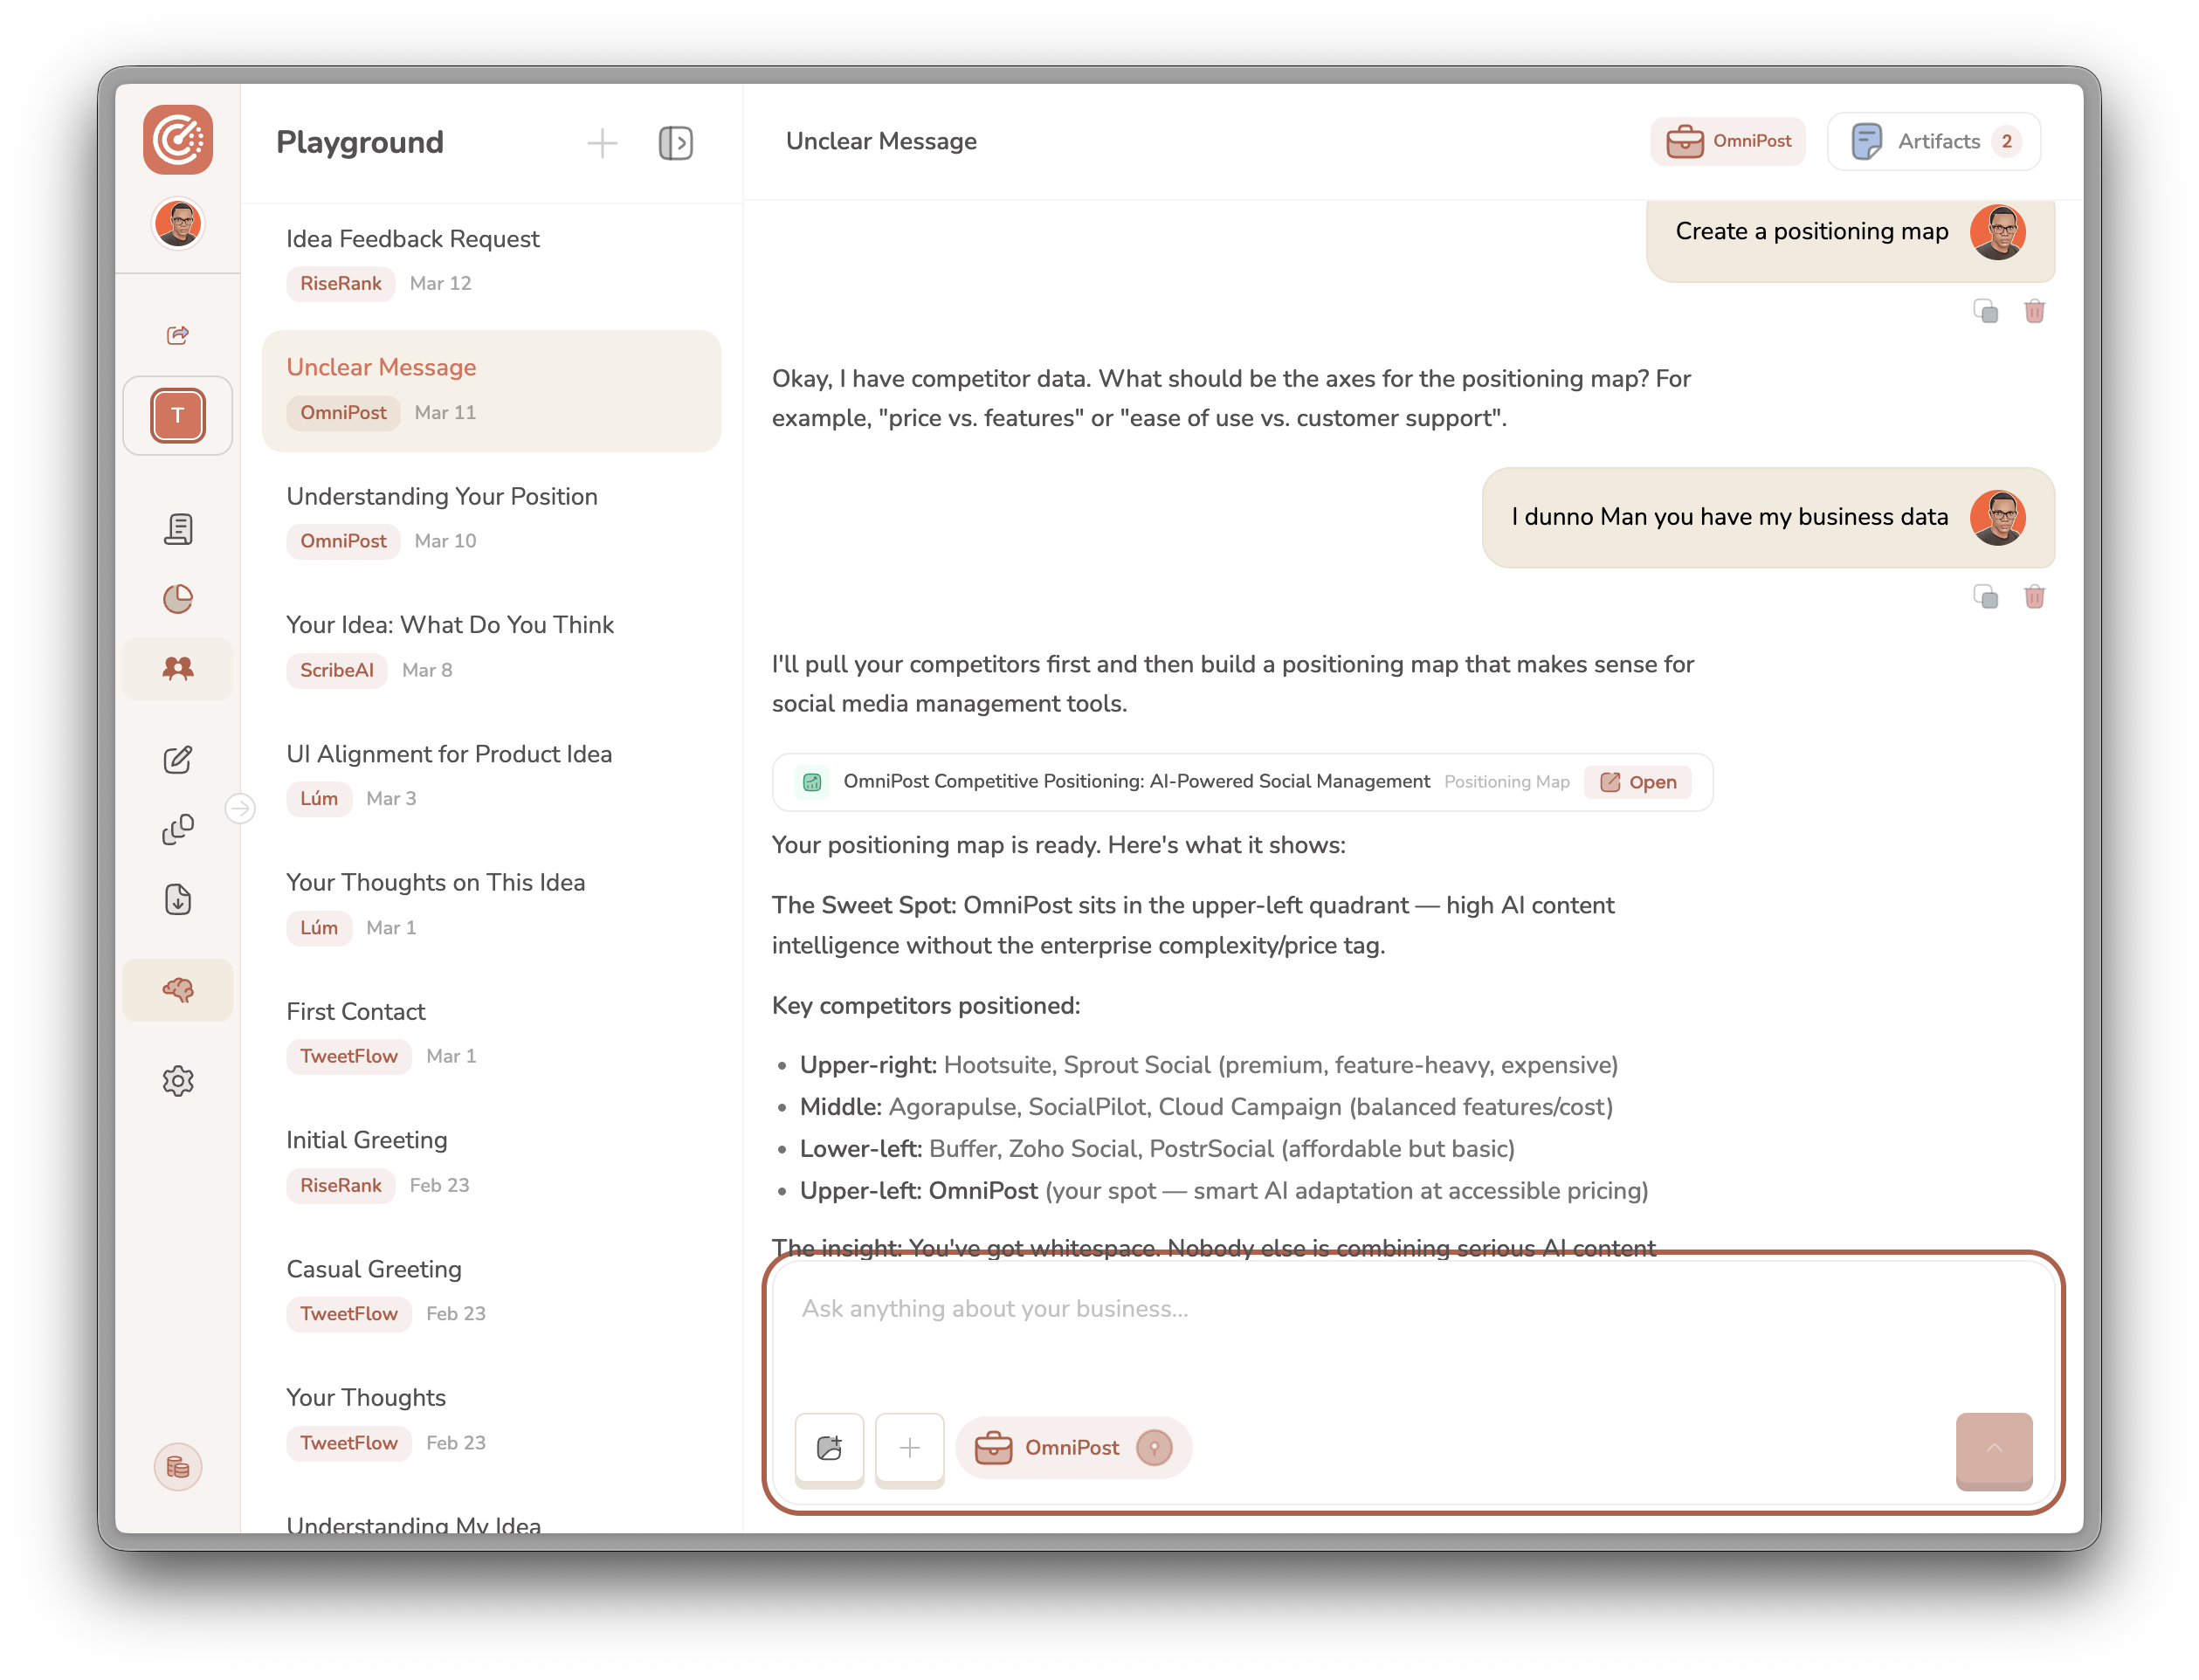
Task: Click the document scroll sidebar icon
Action: point(178,529)
